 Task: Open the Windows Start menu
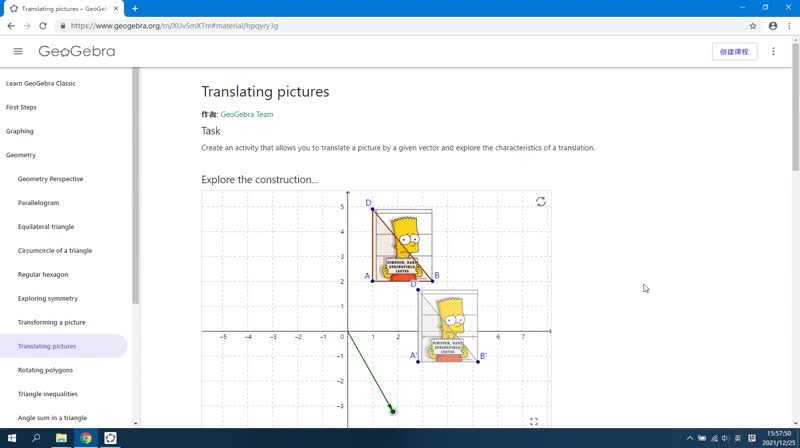12,438
